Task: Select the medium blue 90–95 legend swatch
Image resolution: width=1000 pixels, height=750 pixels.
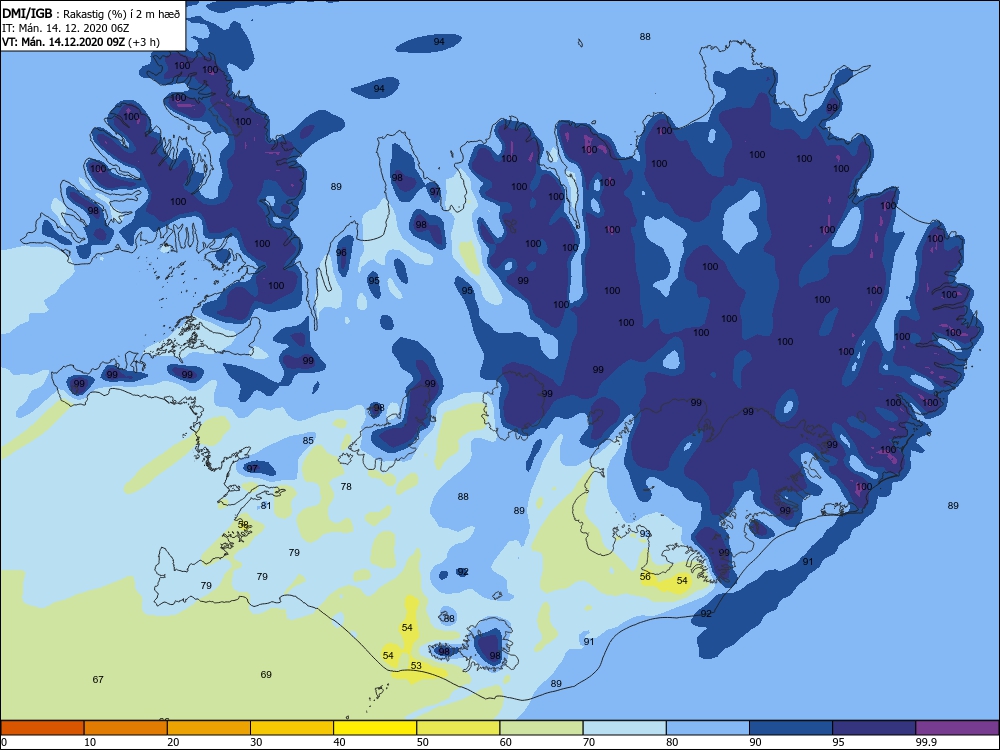Action: coord(791,728)
